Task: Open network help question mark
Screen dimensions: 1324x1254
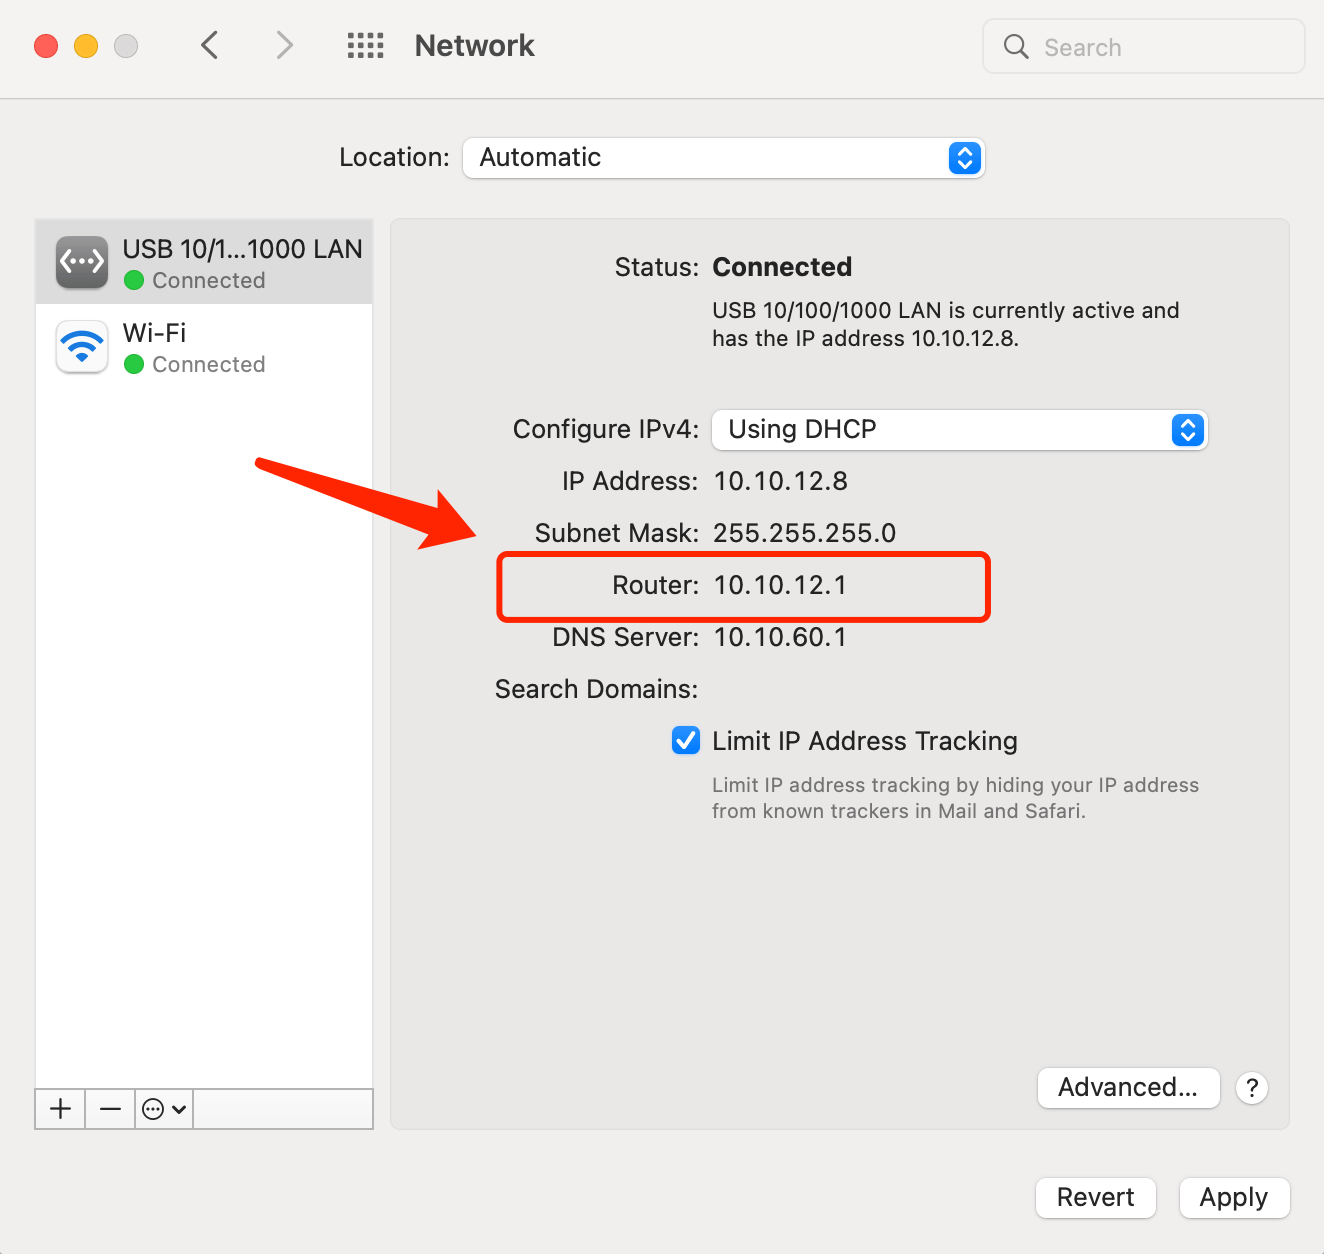Action: [1252, 1087]
